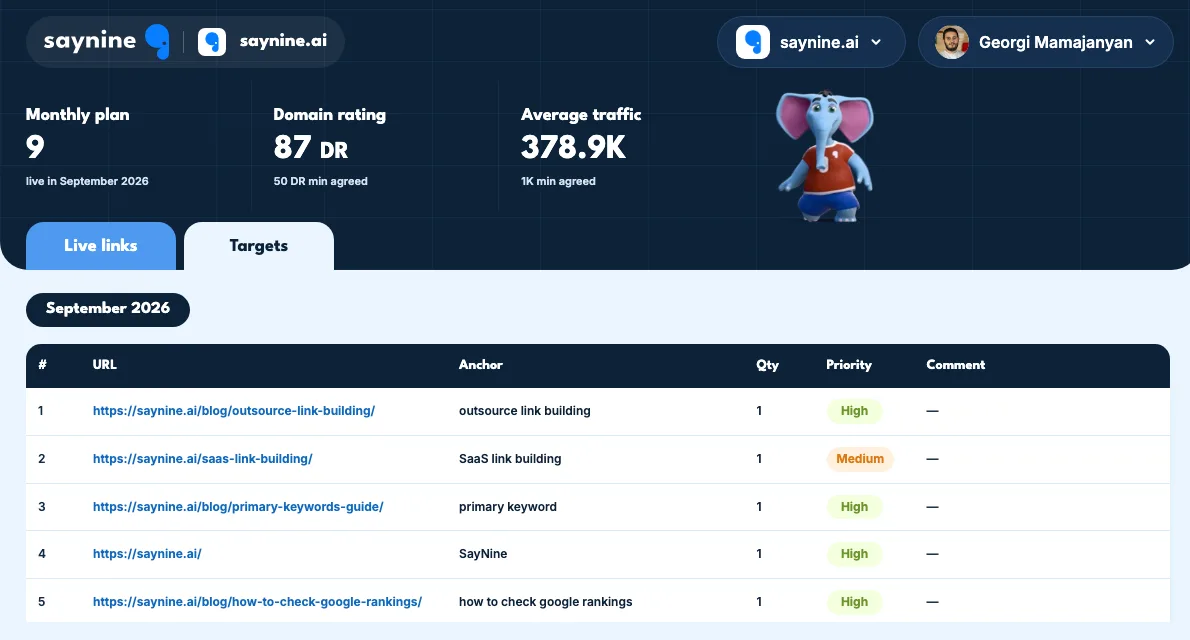Click the 'Domain rating' heading
1190x640 pixels.
tap(329, 115)
